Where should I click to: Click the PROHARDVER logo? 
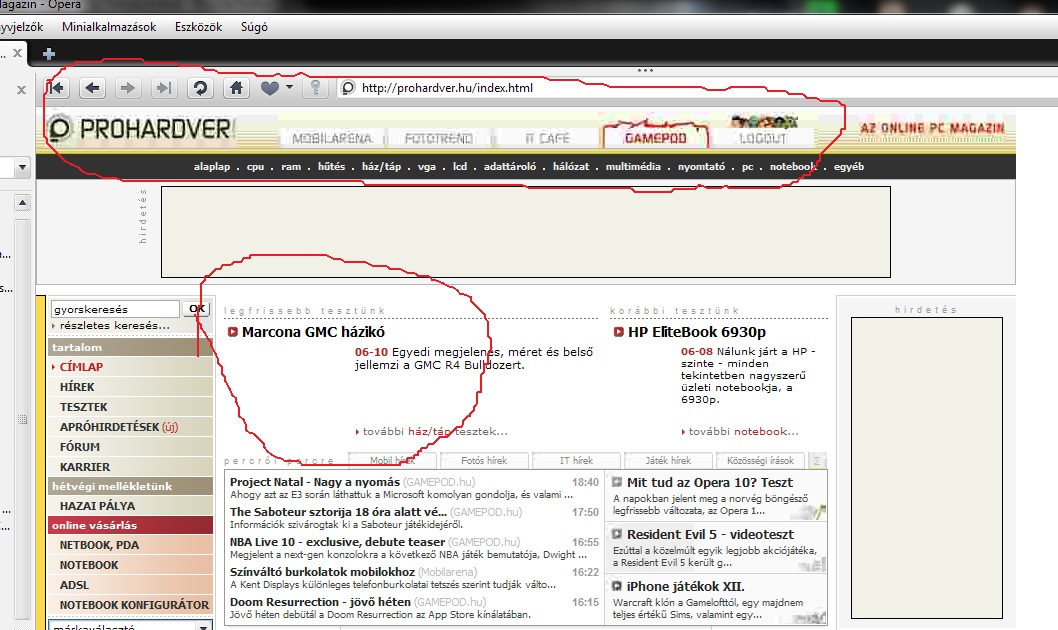140,128
